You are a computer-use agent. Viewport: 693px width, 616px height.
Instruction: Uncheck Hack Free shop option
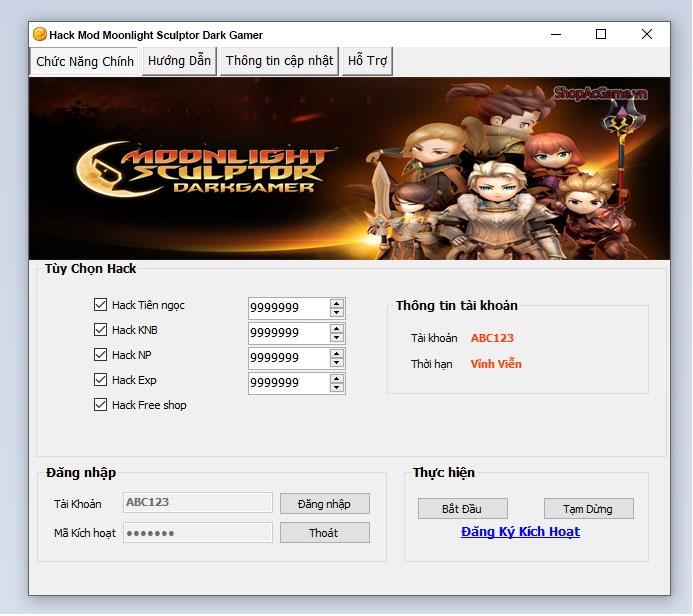pyautogui.click(x=100, y=404)
